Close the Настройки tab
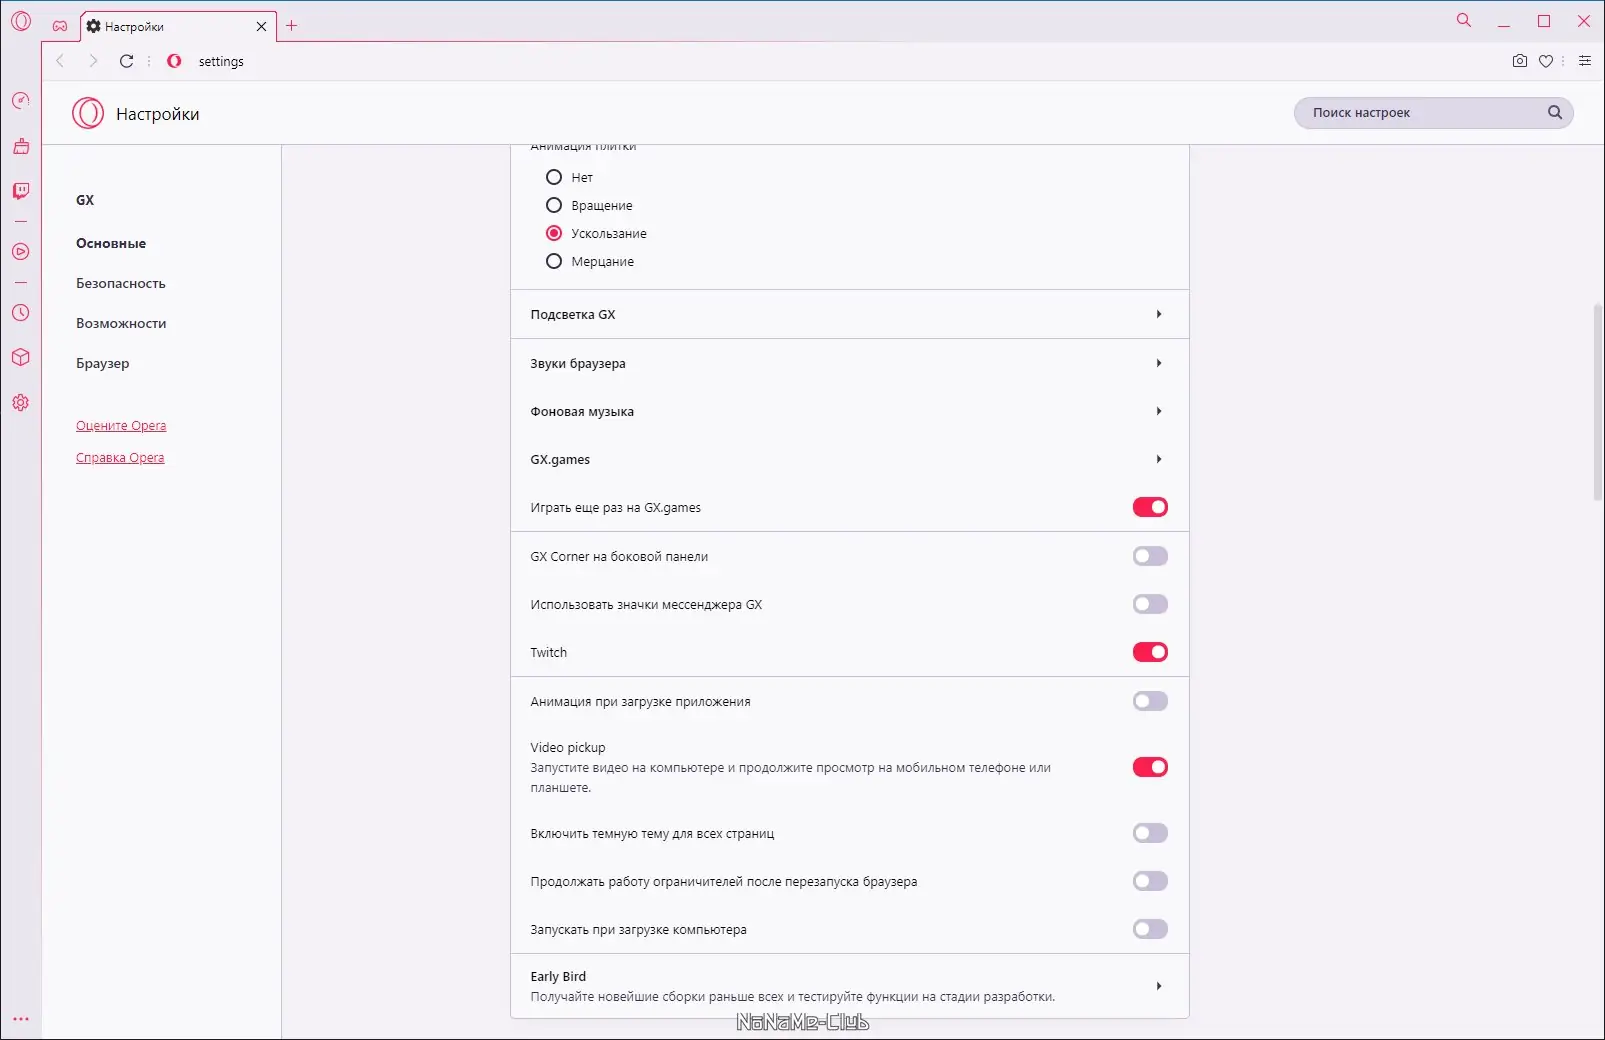This screenshot has width=1605, height=1040. point(262,27)
